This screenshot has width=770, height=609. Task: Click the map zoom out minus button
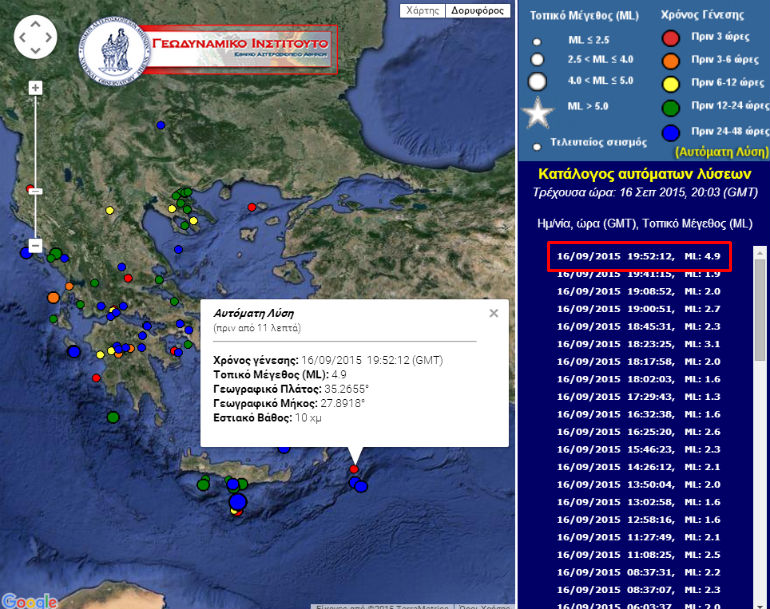tap(35, 245)
